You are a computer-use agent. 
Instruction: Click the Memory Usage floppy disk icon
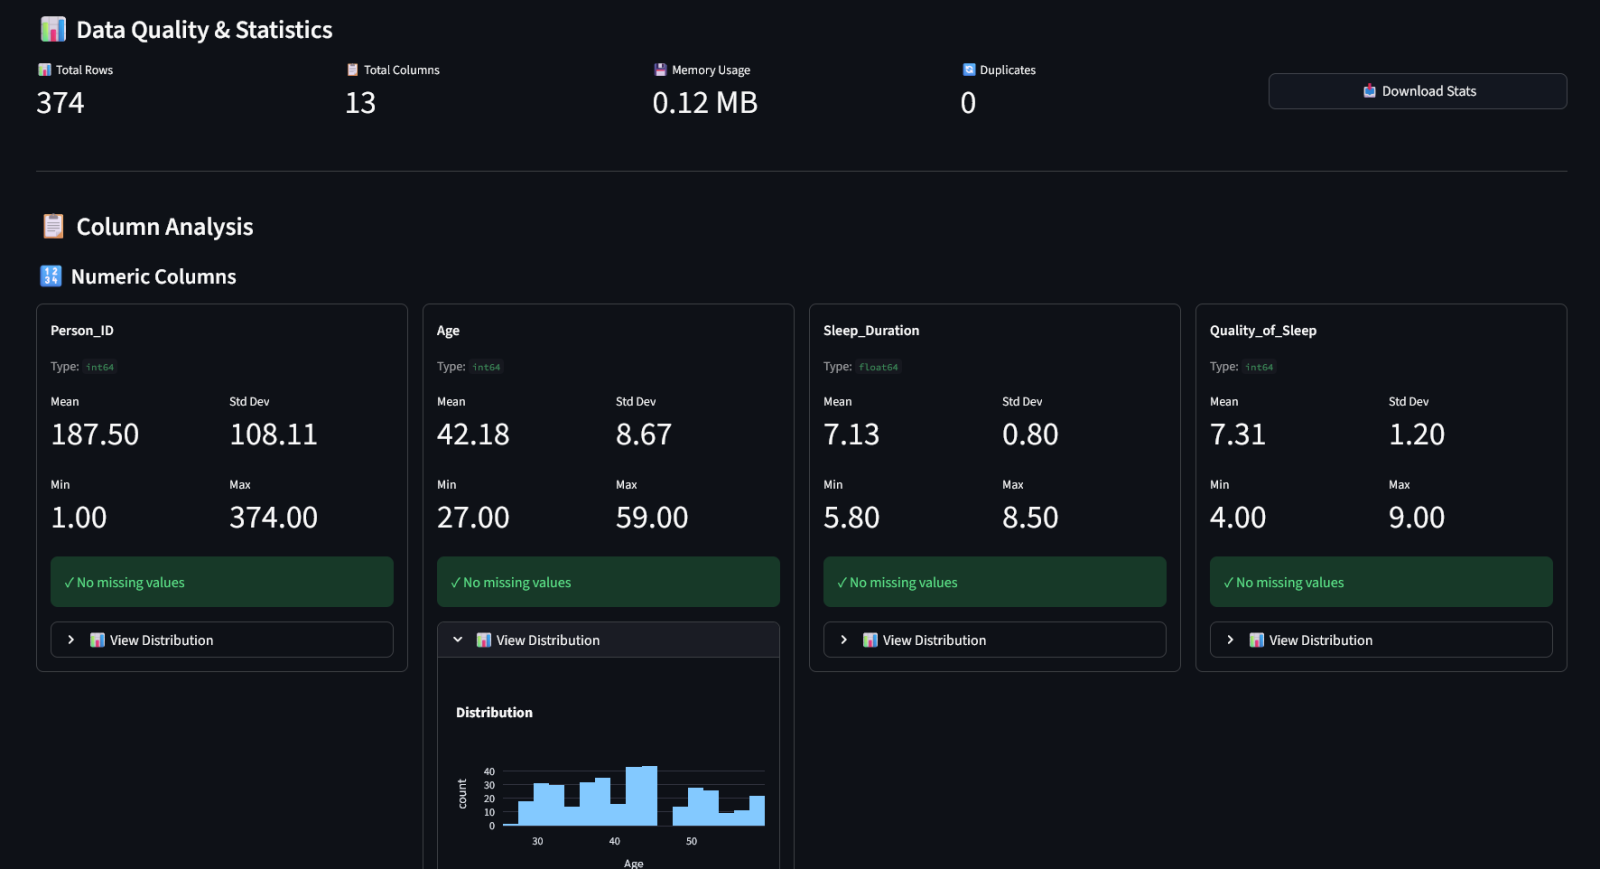coord(660,70)
